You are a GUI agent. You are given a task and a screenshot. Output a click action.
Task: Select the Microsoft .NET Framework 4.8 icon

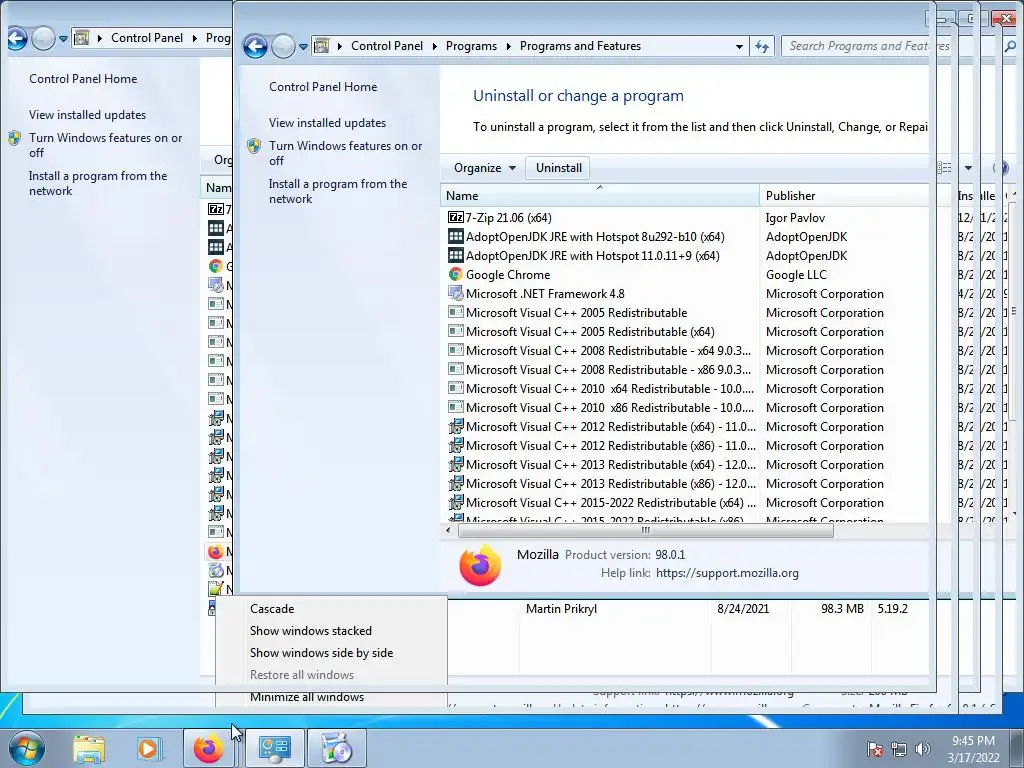455,293
